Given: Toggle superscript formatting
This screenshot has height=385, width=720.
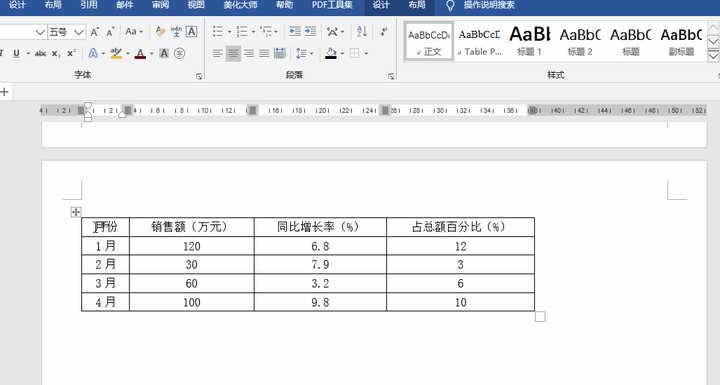Looking at the screenshot, I should click(71, 53).
